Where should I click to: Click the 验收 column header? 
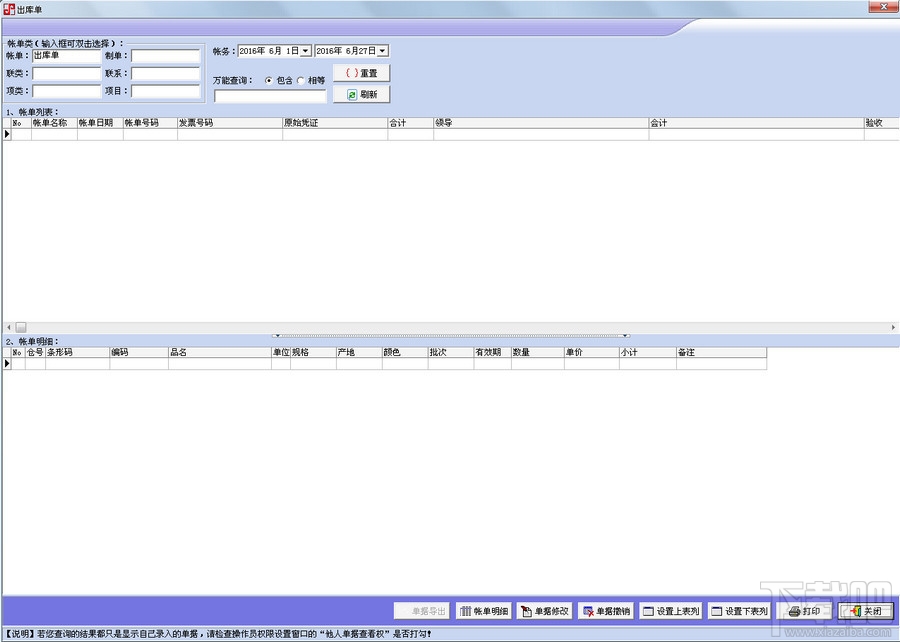[881, 123]
